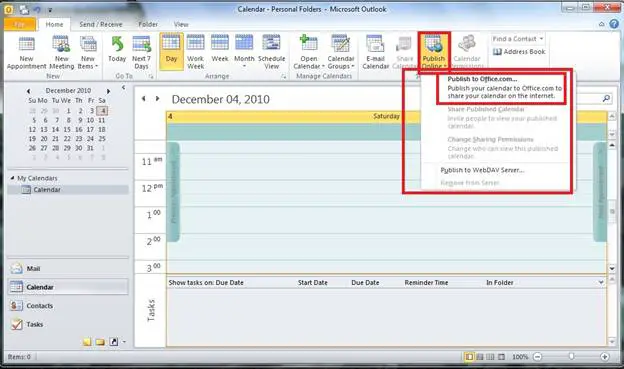The image size is (624, 369).
Task: Collapse the daily task list chevron
Action: 601,282
